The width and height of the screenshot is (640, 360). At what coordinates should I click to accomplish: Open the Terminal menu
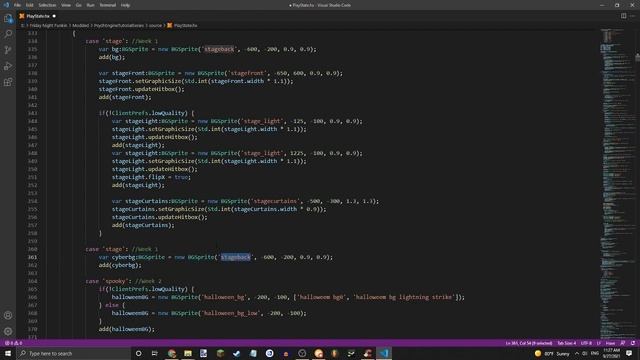tap(108, 5)
